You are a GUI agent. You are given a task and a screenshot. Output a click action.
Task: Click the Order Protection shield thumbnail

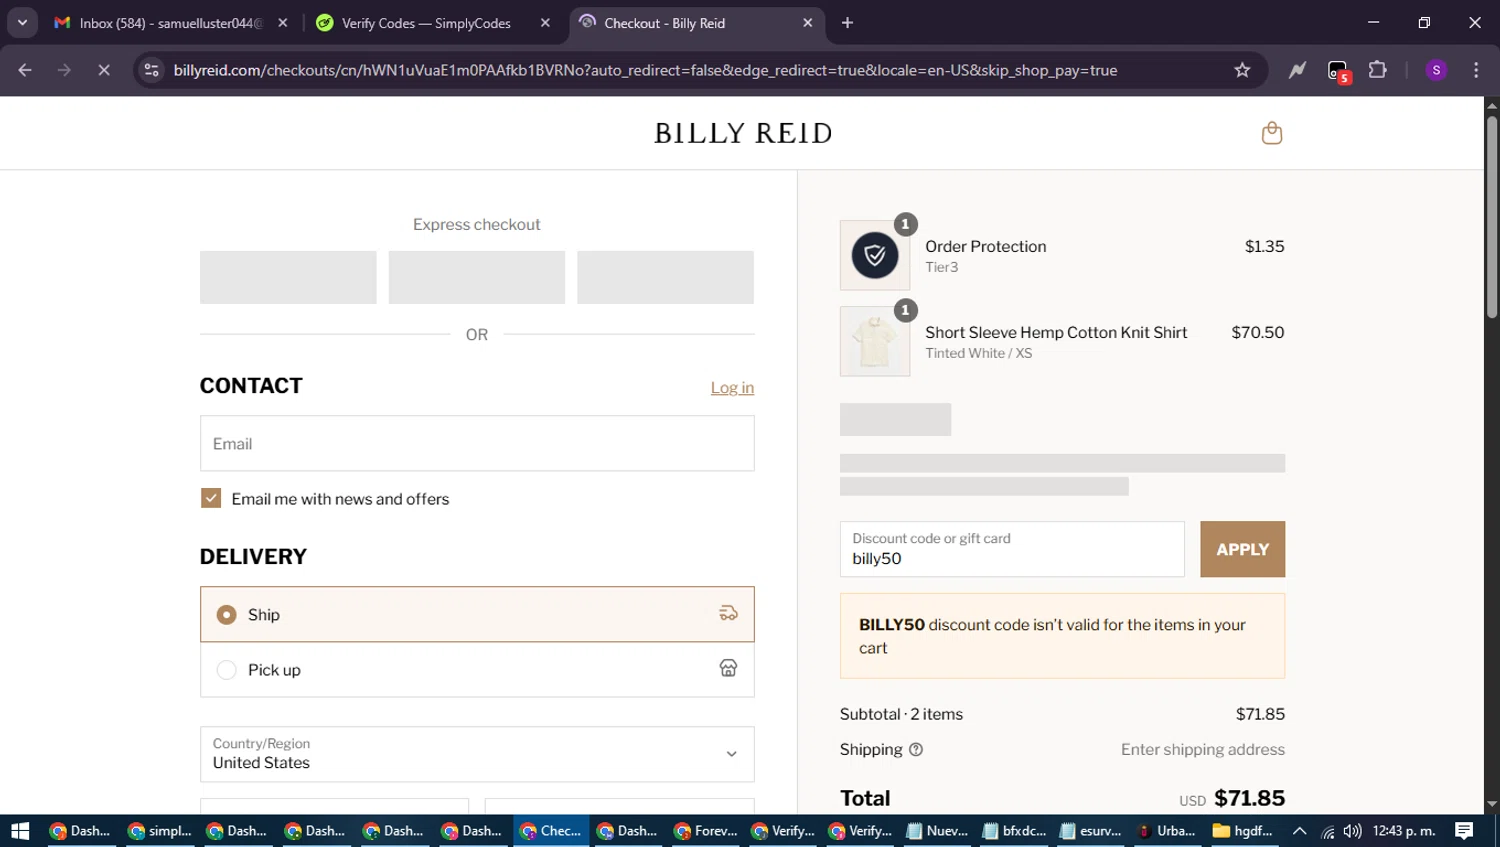tap(875, 255)
